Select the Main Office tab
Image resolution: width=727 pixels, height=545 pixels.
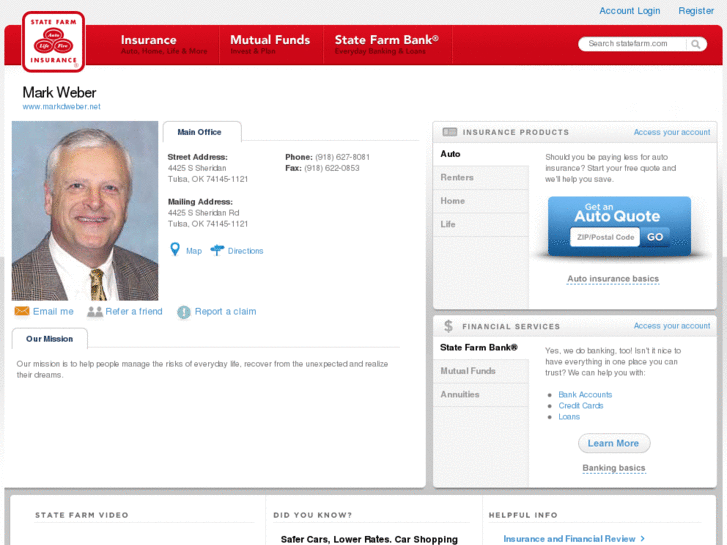click(x=202, y=132)
